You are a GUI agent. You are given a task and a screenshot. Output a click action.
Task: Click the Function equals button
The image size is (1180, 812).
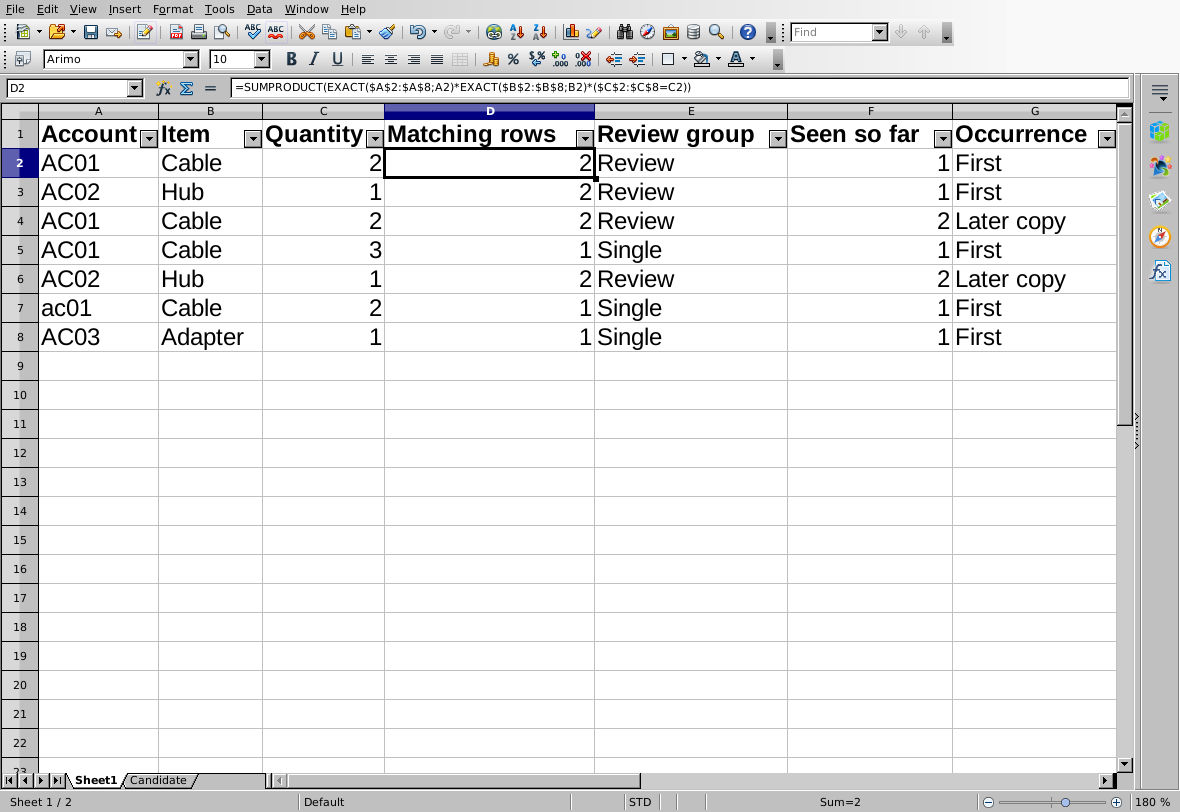click(x=210, y=88)
